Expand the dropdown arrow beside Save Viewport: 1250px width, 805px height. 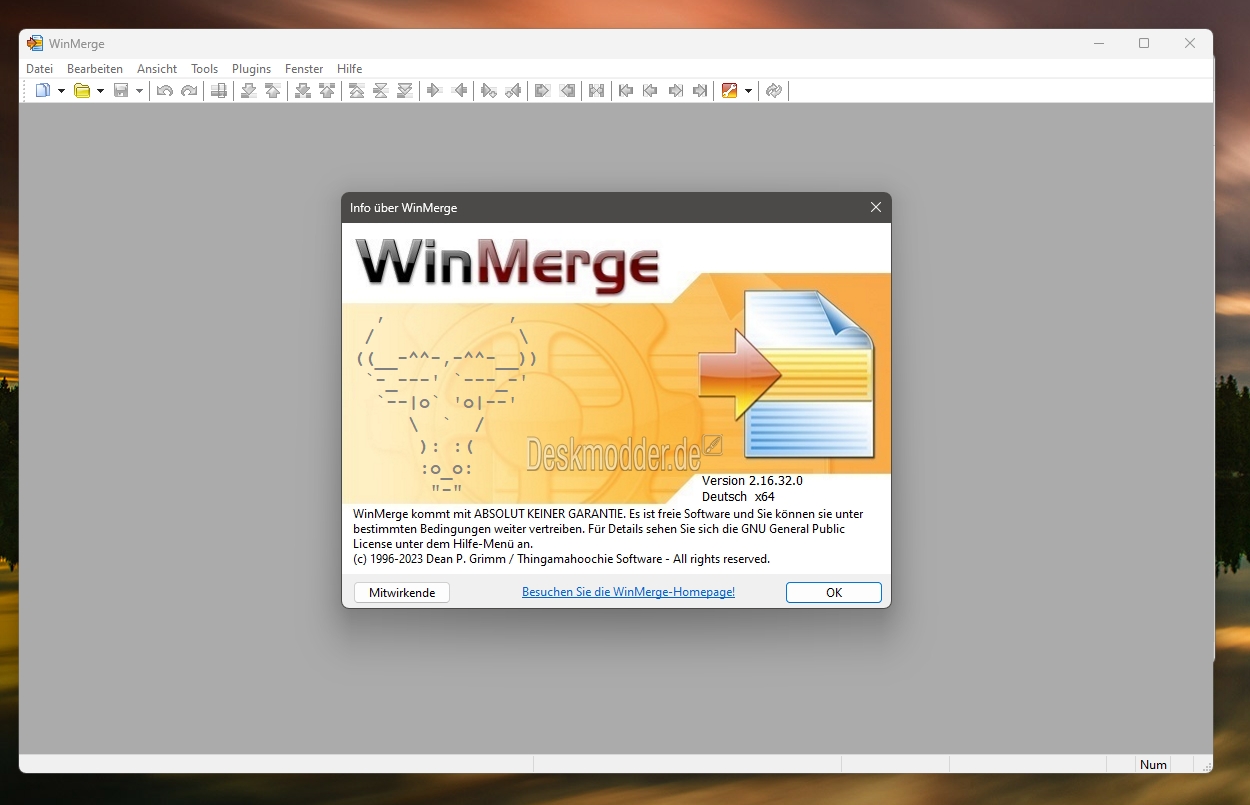click(139, 91)
